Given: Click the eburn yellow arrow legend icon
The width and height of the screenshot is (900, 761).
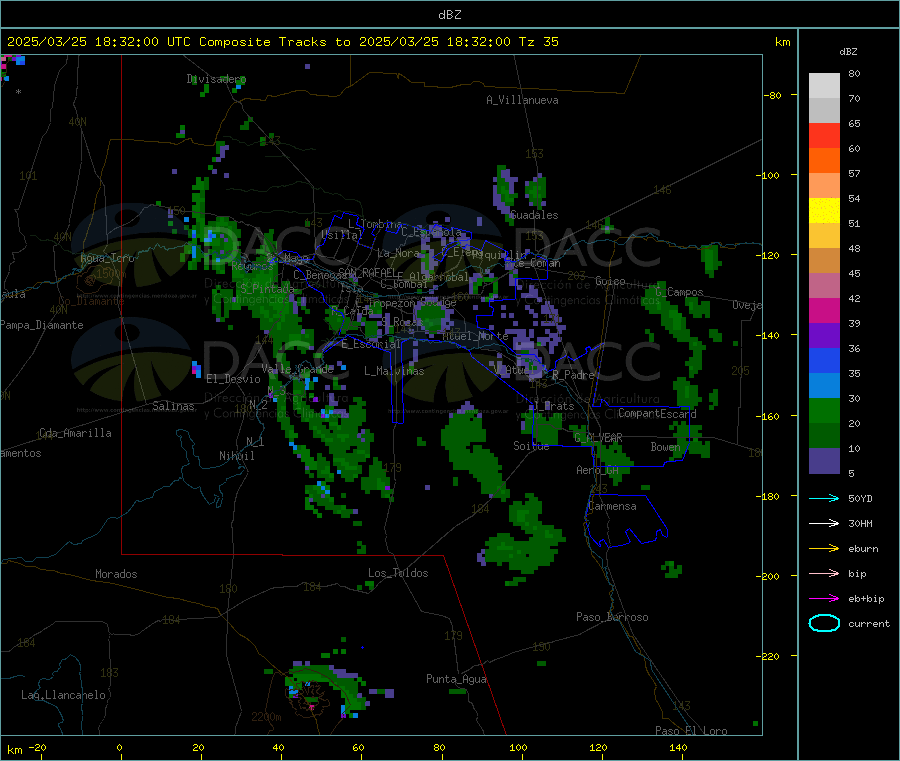Looking at the screenshot, I should pos(824,549).
